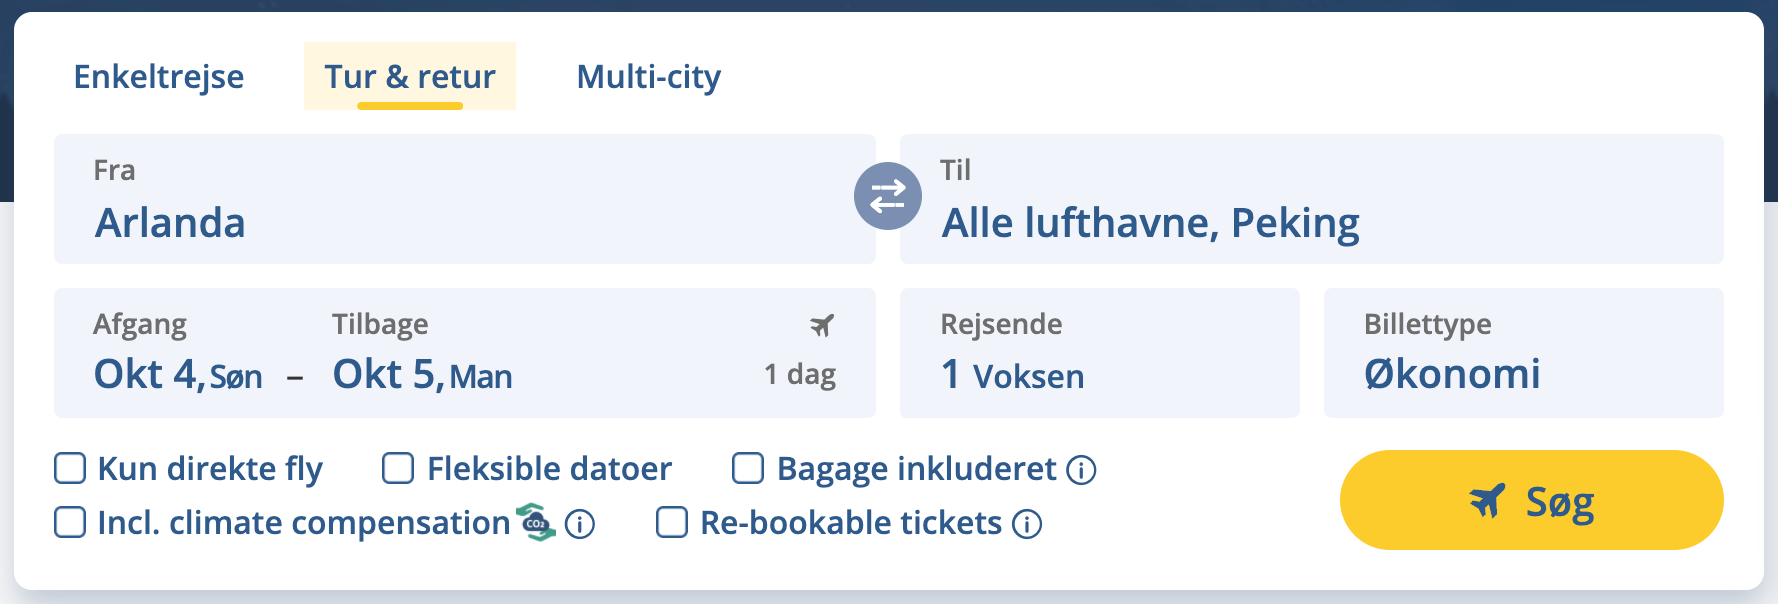Click the airplane icon above trip duration
Image resolution: width=1778 pixels, height=604 pixels.
tap(820, 324)
